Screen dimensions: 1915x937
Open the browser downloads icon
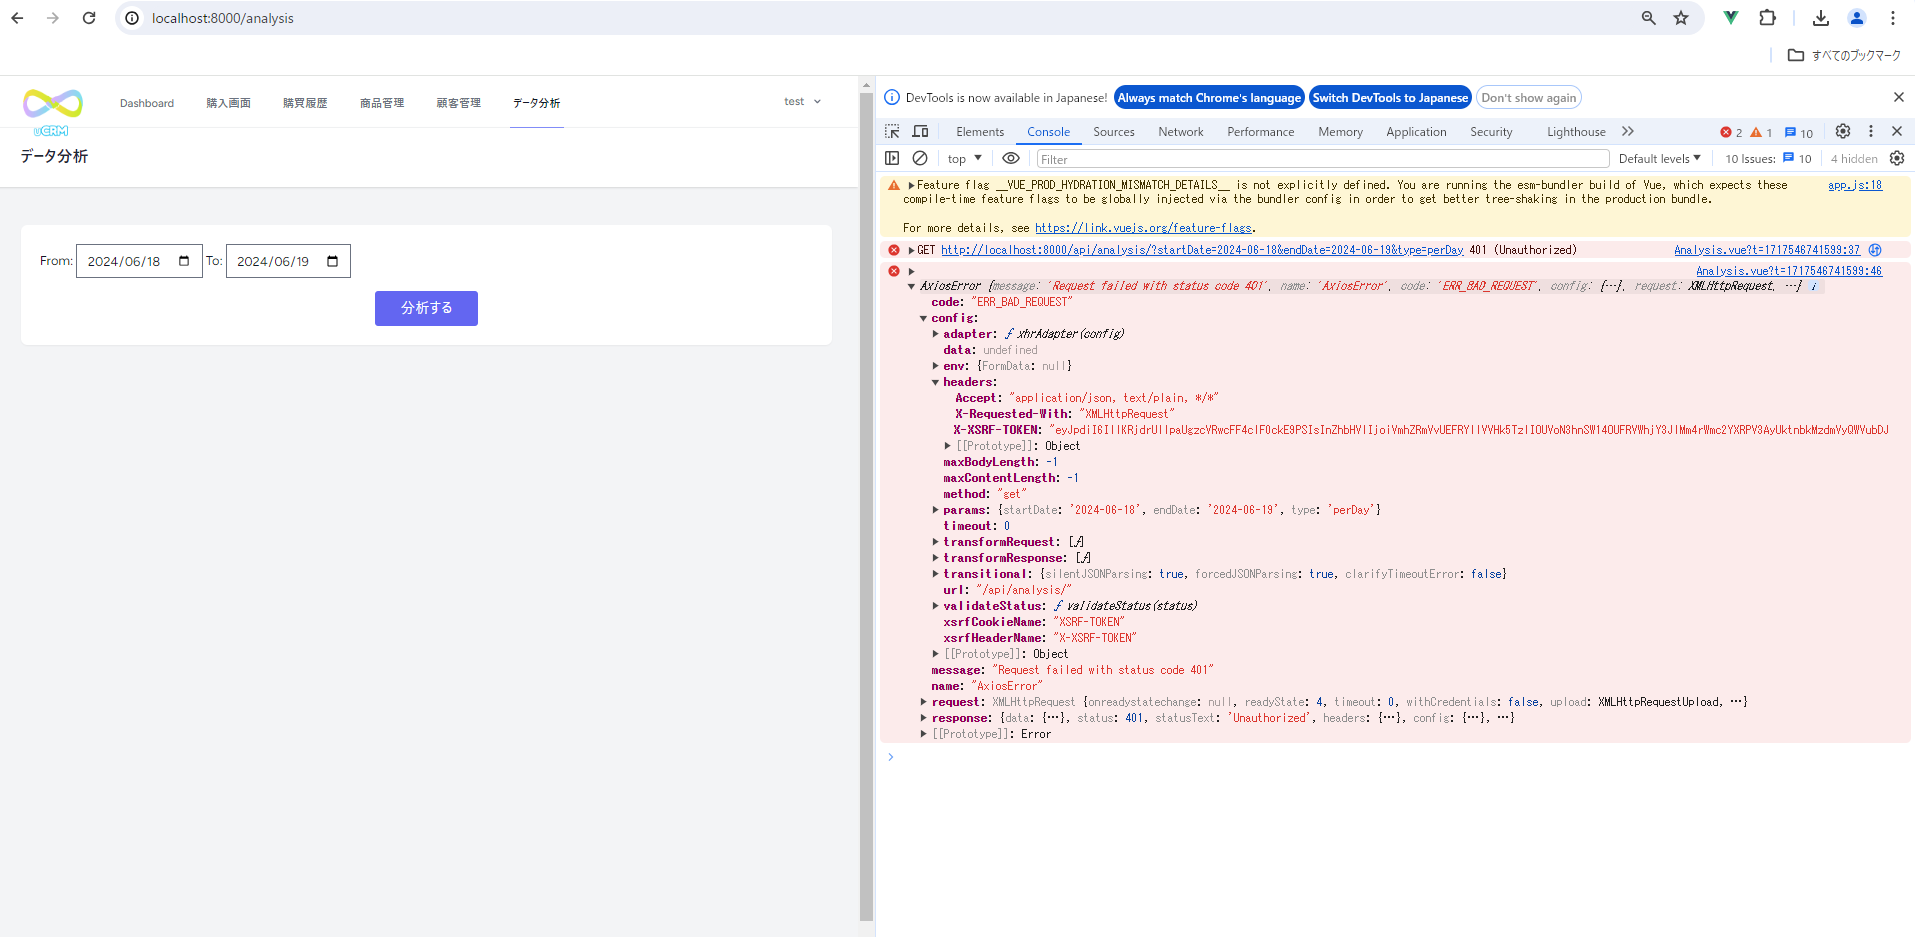point(1820,18)
